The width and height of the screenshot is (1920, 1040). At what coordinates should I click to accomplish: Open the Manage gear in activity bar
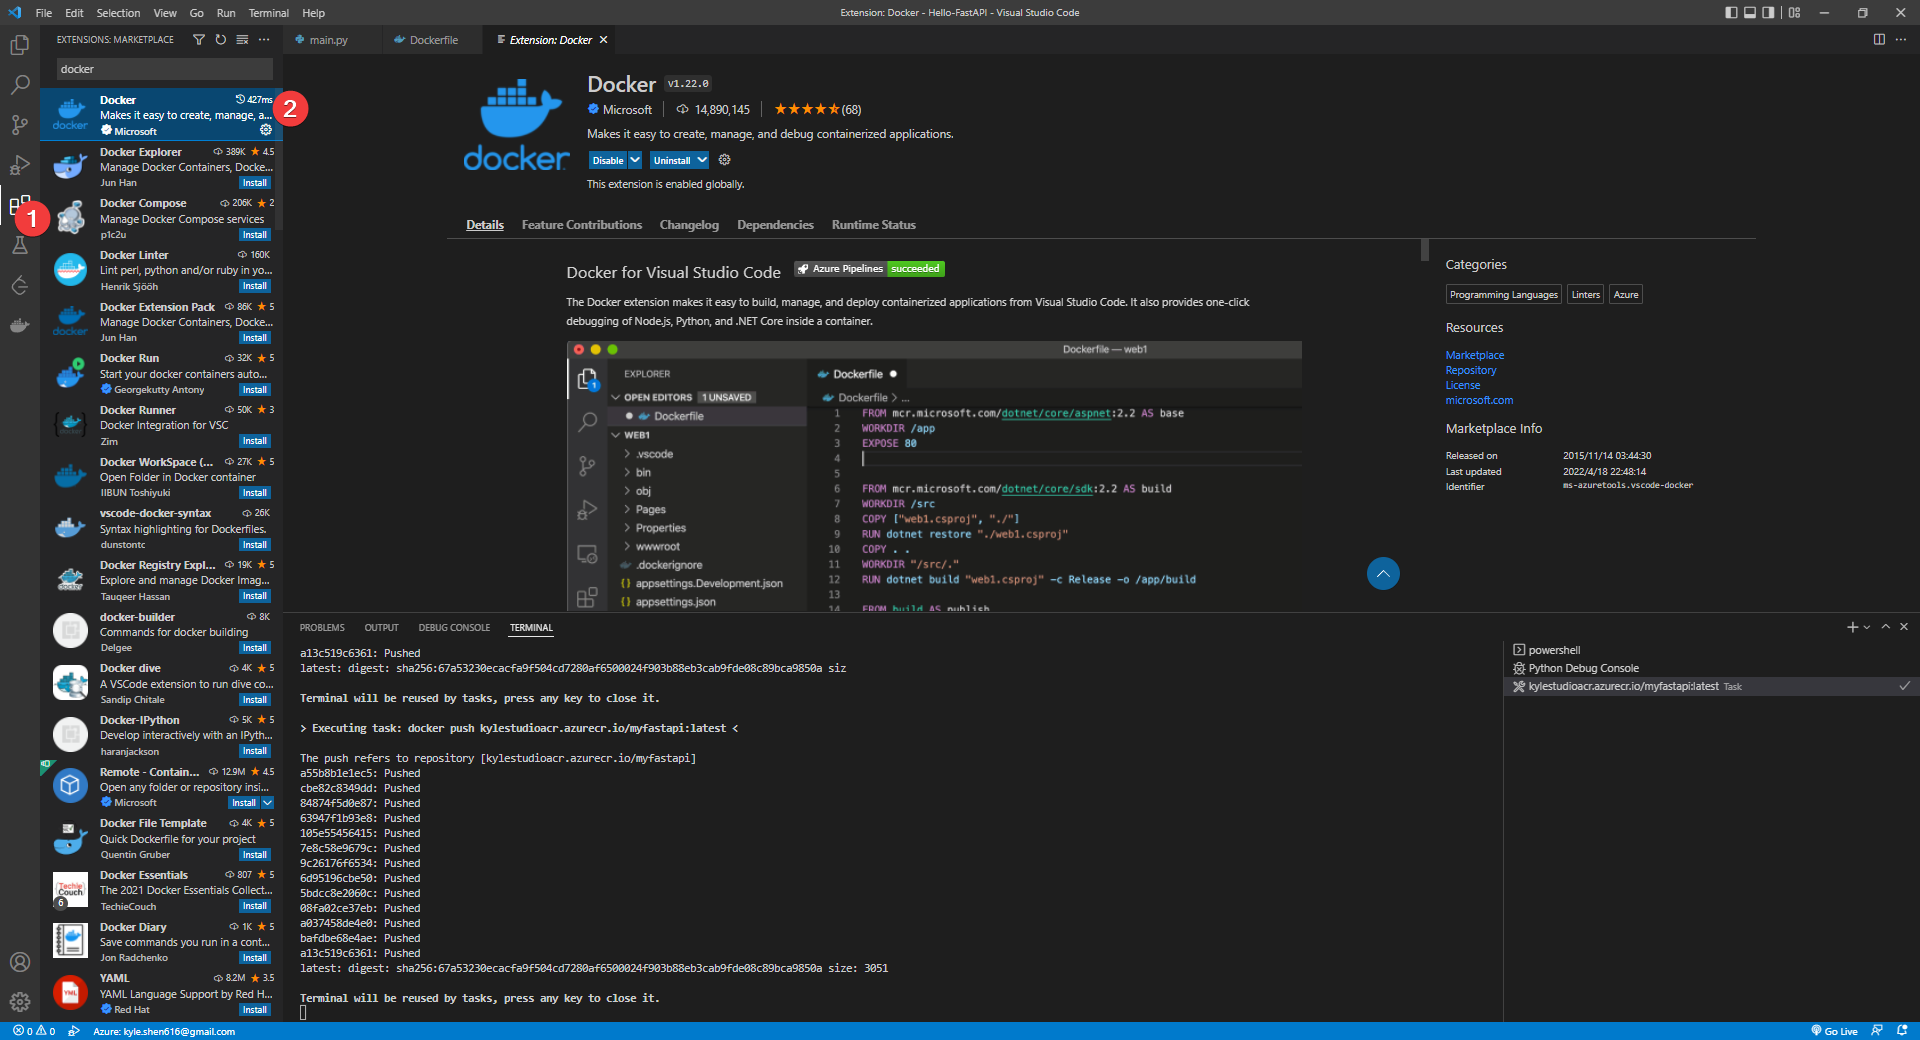click(19, 1002)
